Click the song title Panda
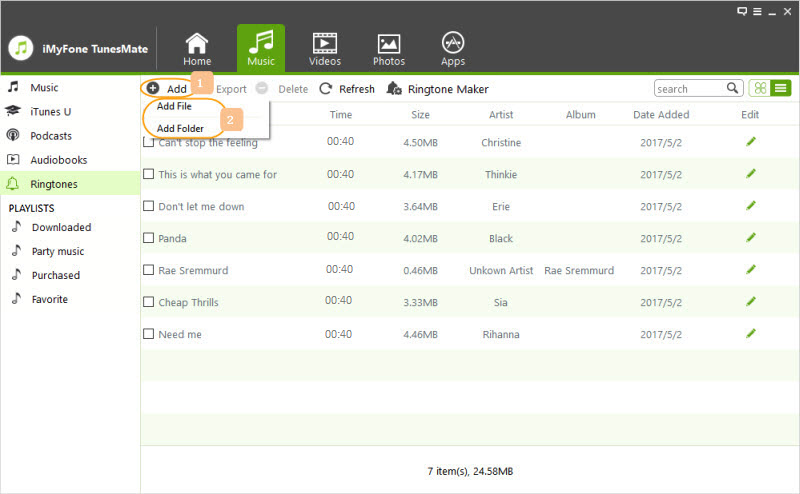 [172, 238]
